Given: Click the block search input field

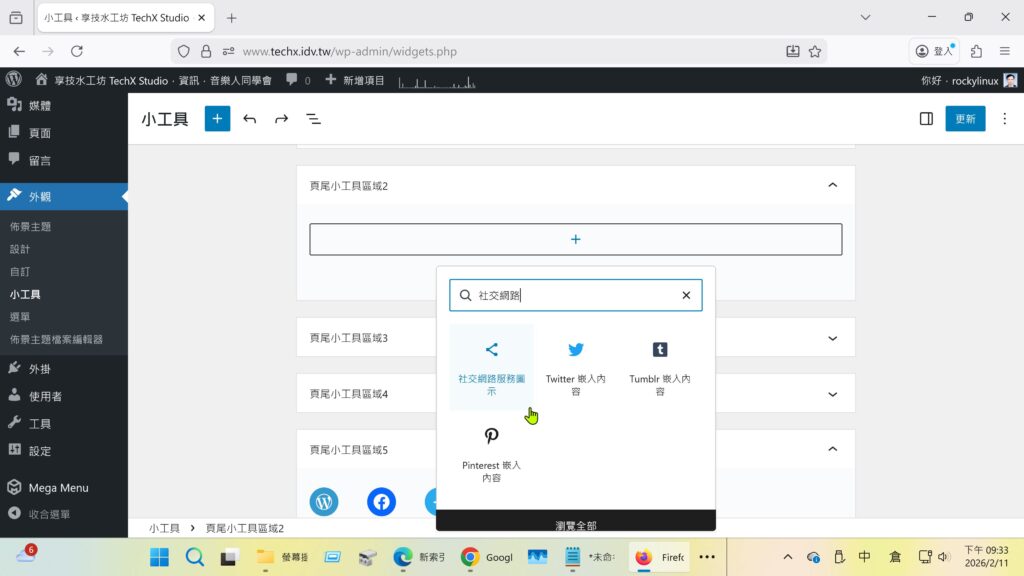Looking at the screenshot, I should point(575,295).
